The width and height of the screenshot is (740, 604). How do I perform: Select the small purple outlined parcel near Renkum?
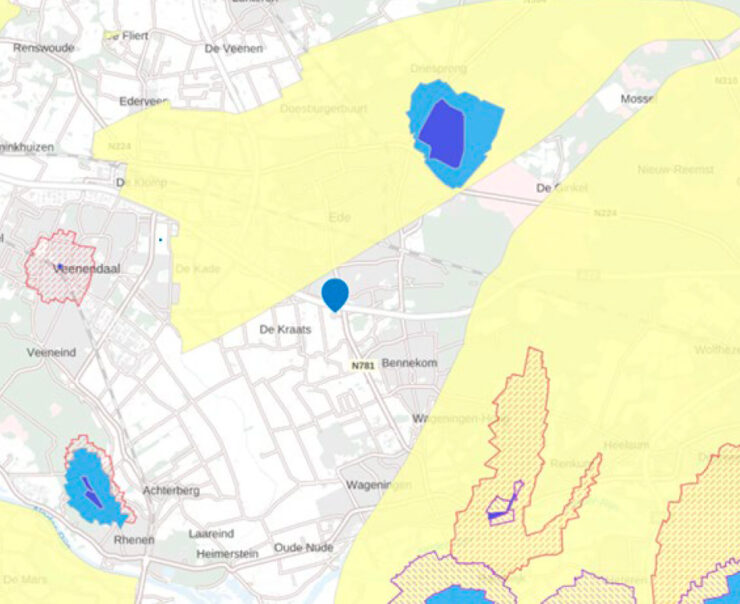504,505
